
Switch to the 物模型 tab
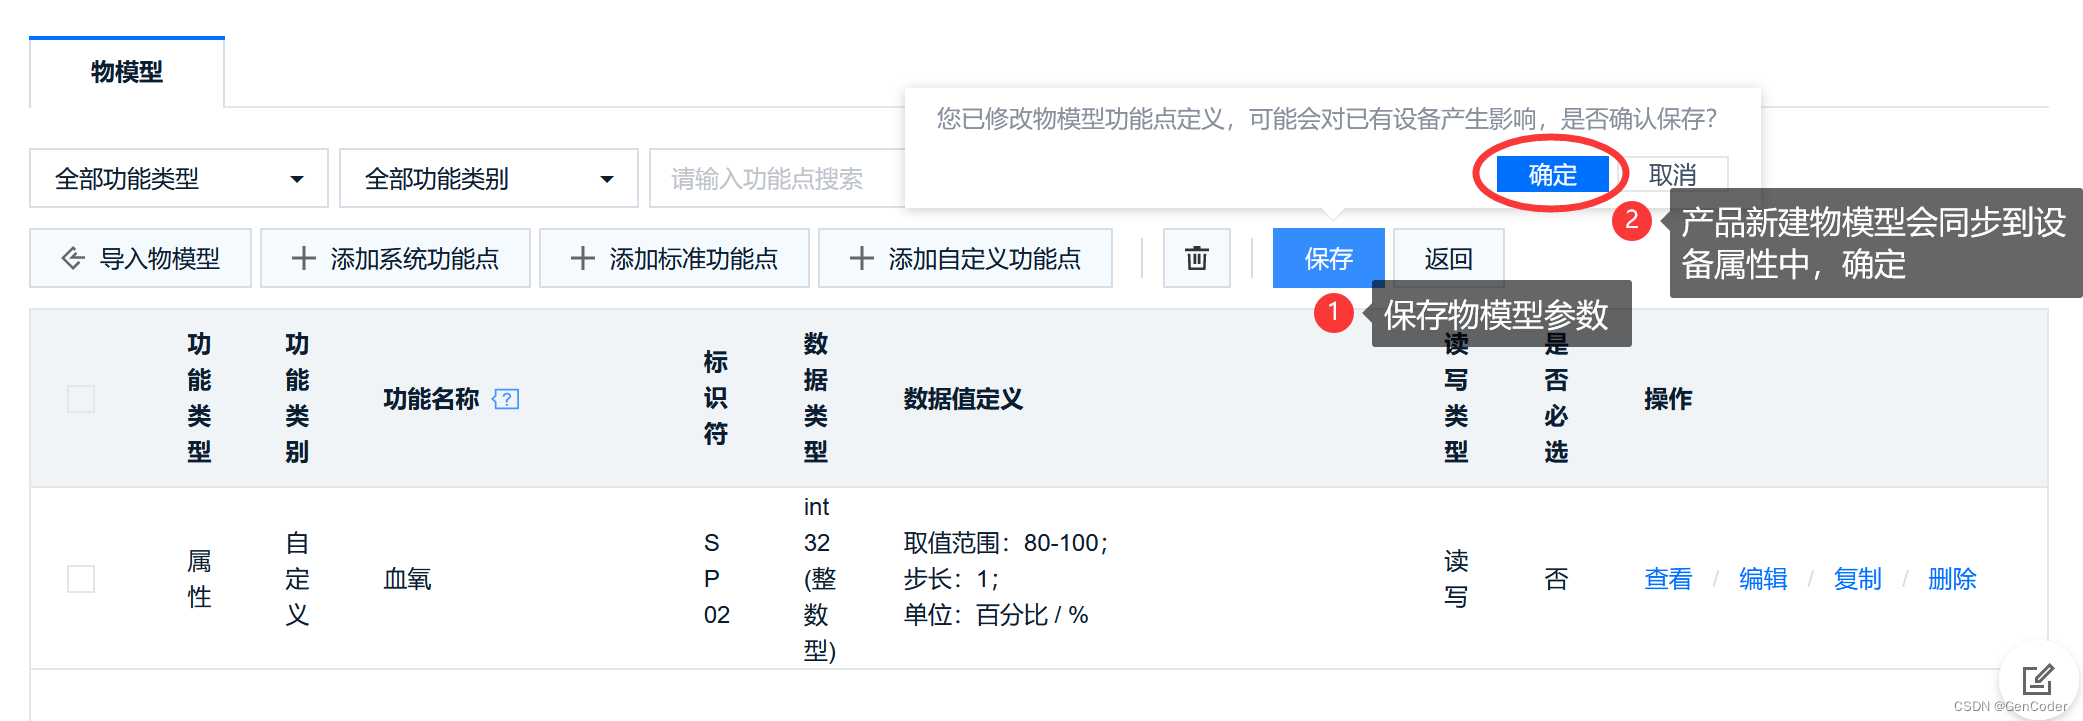(127, 72)
